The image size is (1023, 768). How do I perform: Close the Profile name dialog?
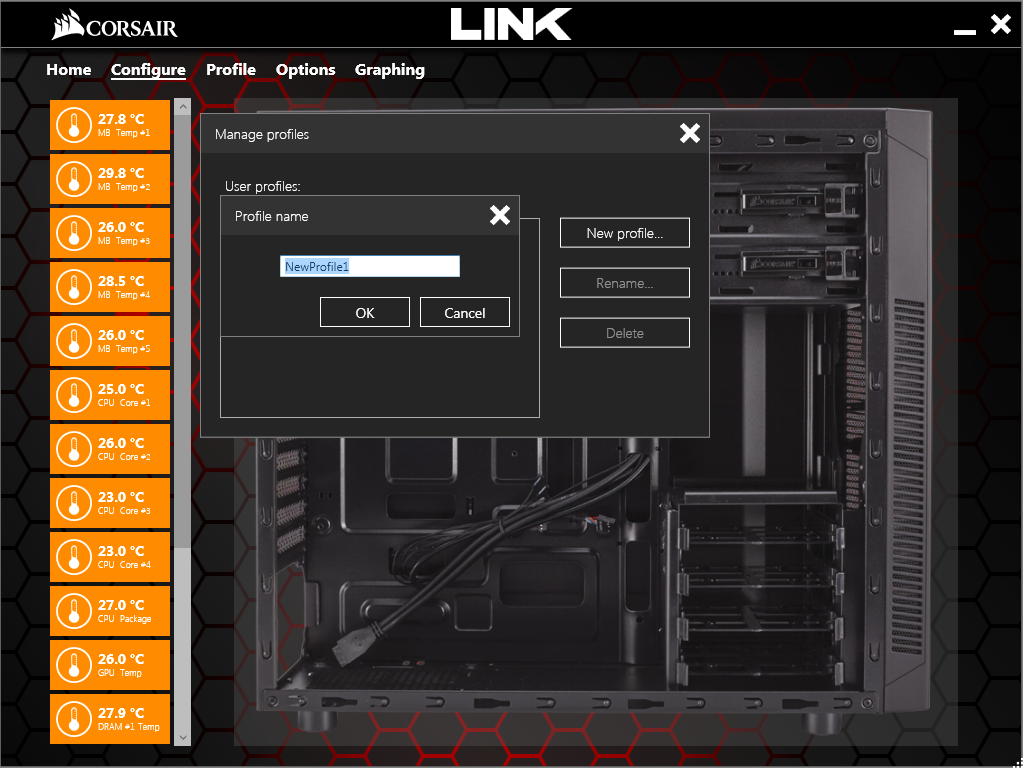[x=500, y=215]
